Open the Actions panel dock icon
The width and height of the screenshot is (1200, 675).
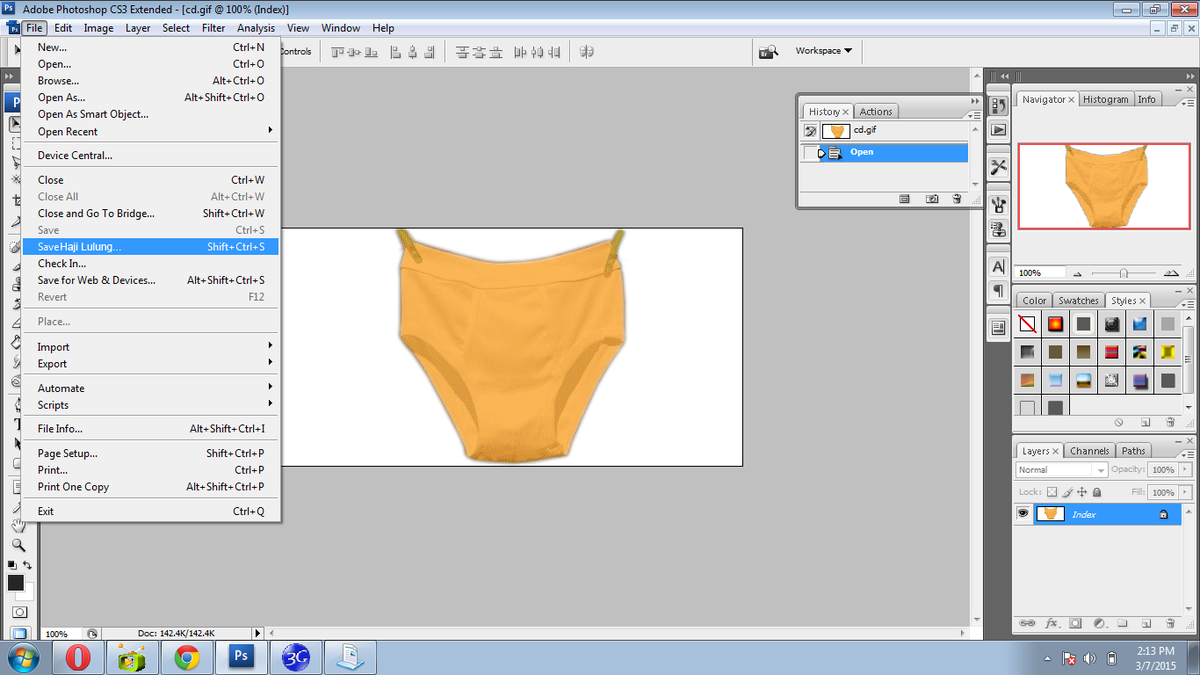[x=998, y=130]
